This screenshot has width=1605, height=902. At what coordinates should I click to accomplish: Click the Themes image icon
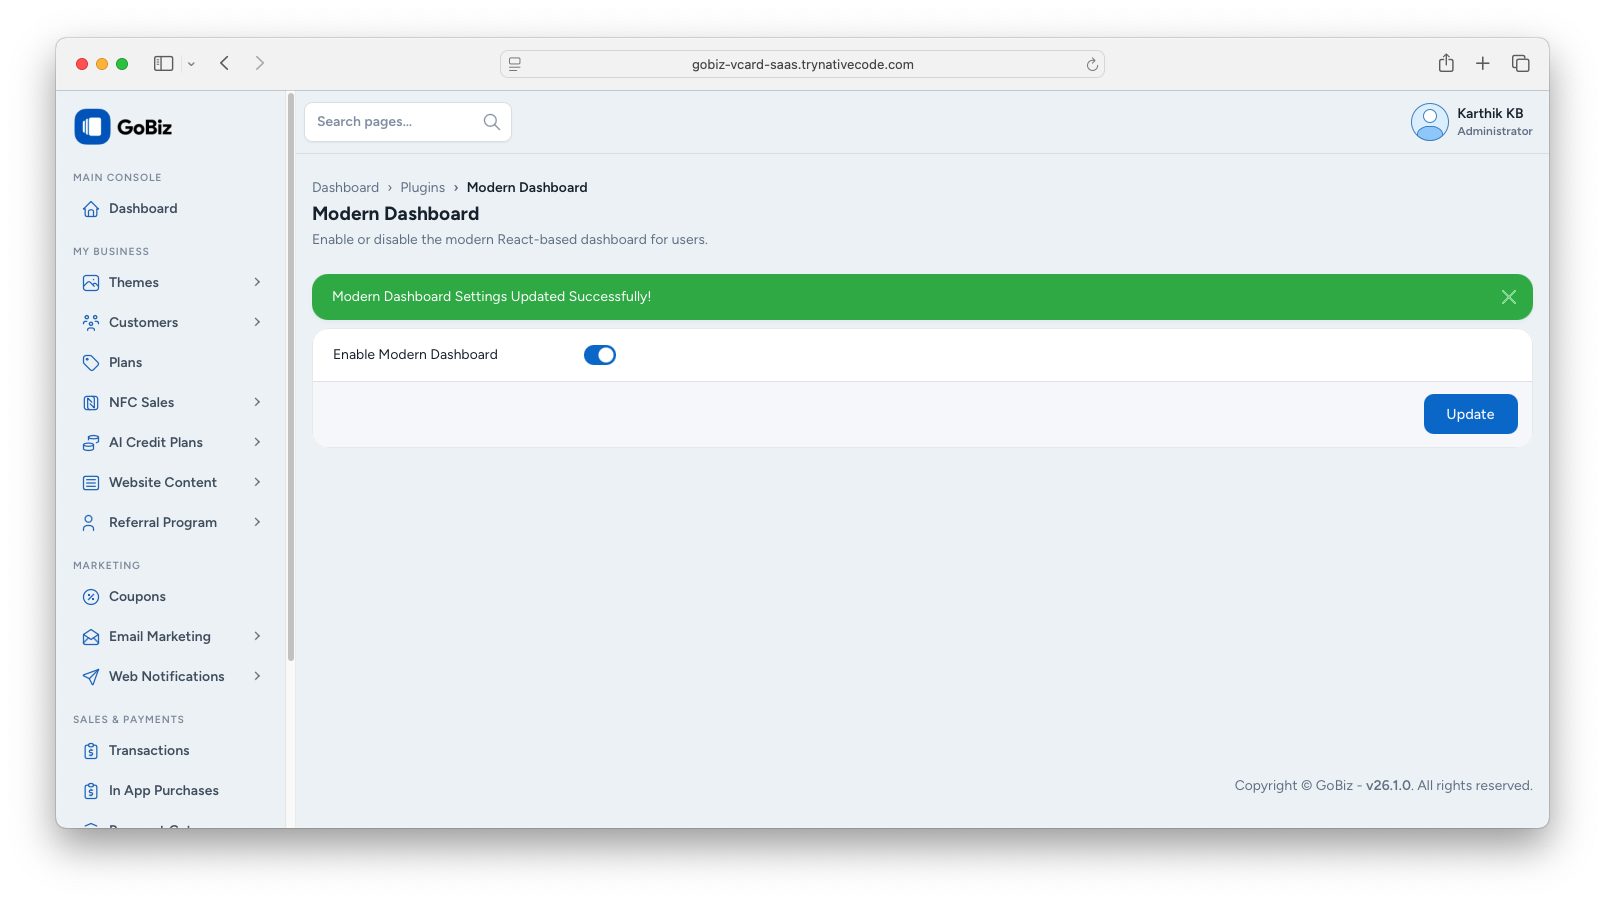(91, 283)
